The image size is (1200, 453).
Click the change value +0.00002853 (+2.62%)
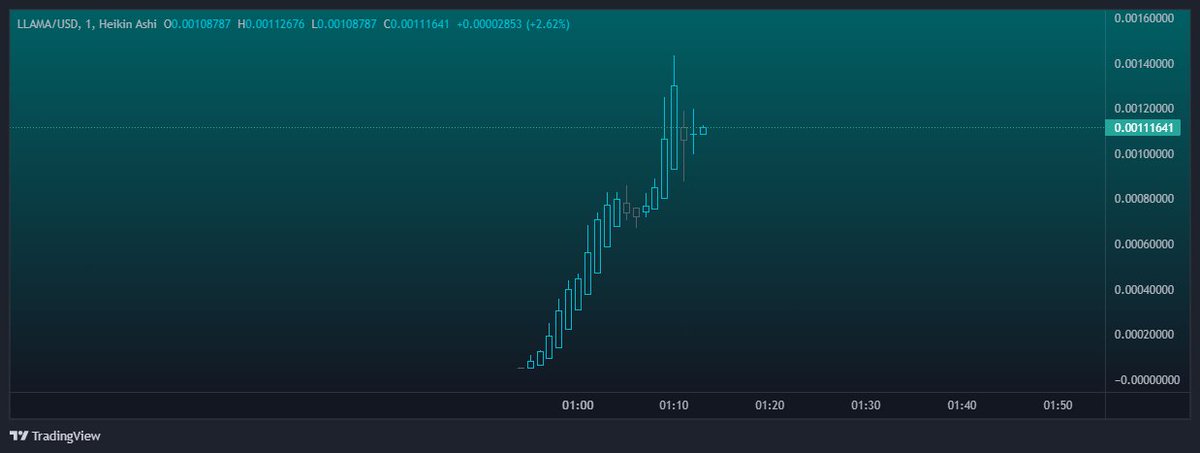513,22
